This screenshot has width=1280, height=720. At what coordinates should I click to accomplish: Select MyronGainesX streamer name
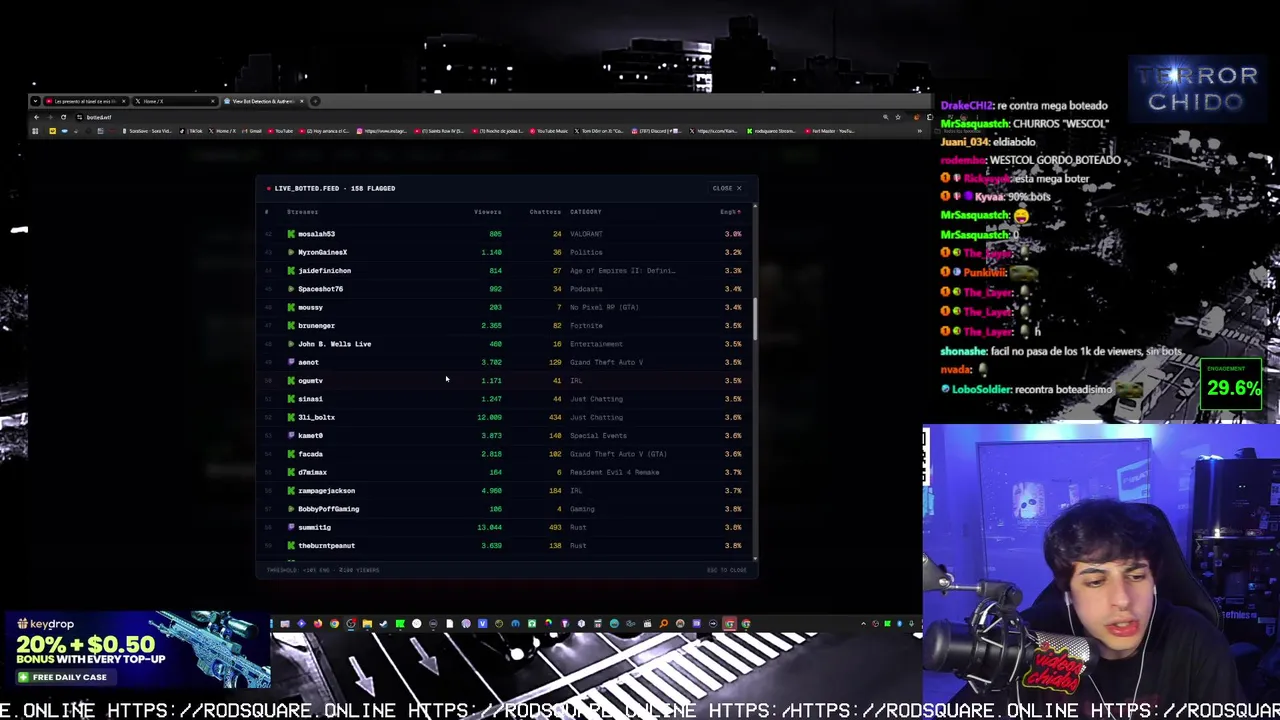(x=322, y=252)
